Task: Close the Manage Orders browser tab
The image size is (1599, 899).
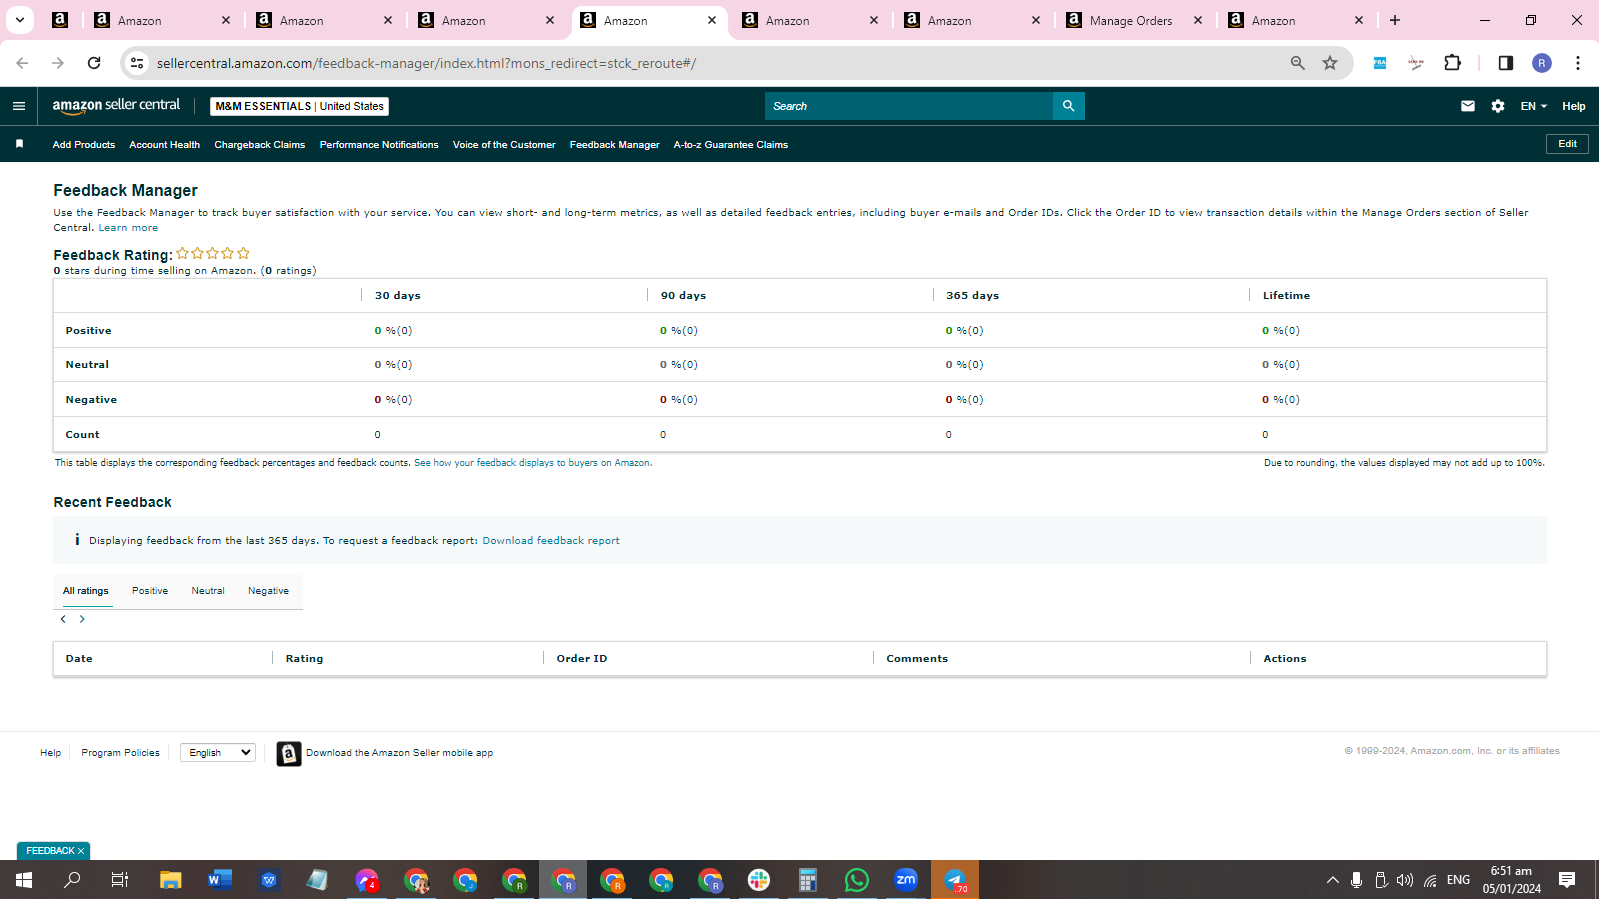Action: pos(1198,20)
